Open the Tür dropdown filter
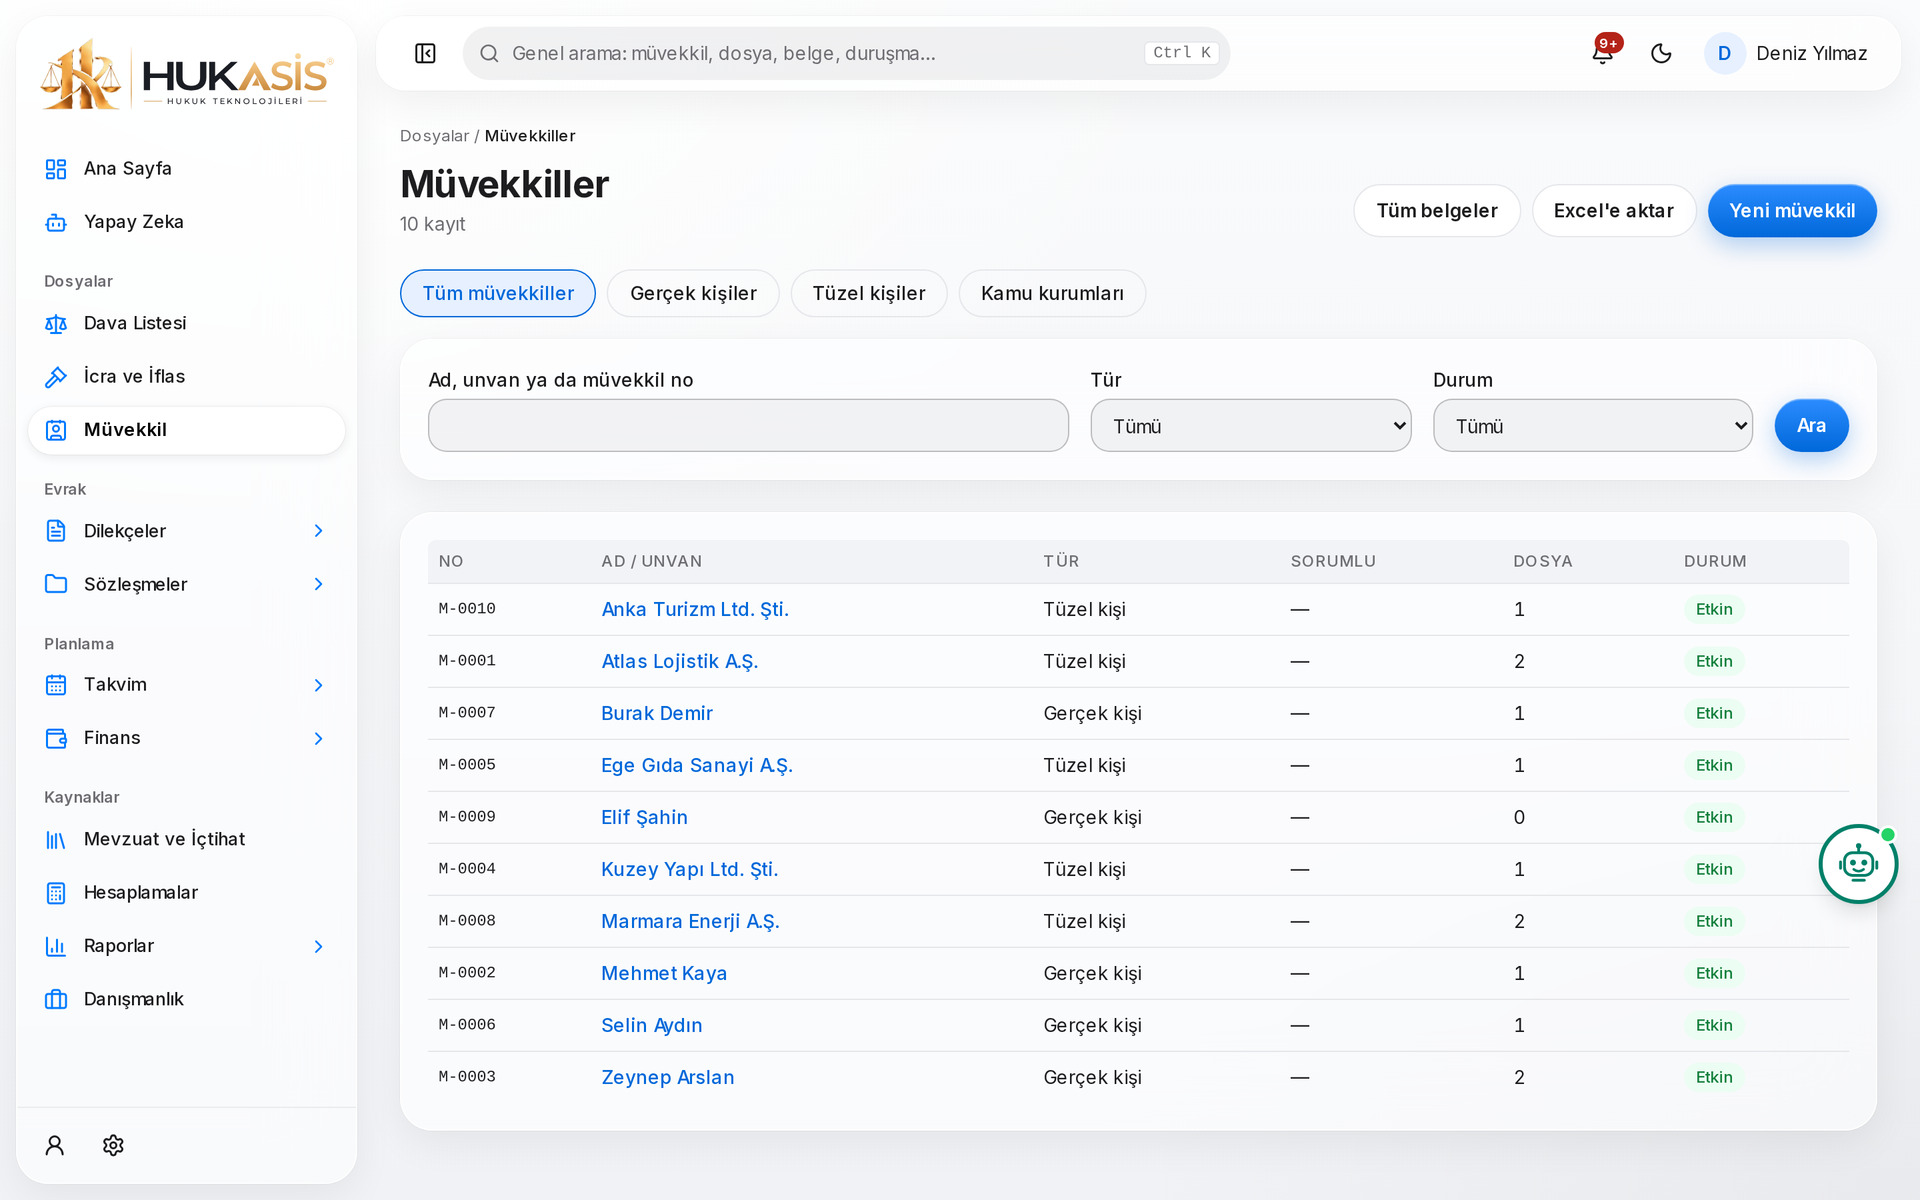 click(1251, 426)
